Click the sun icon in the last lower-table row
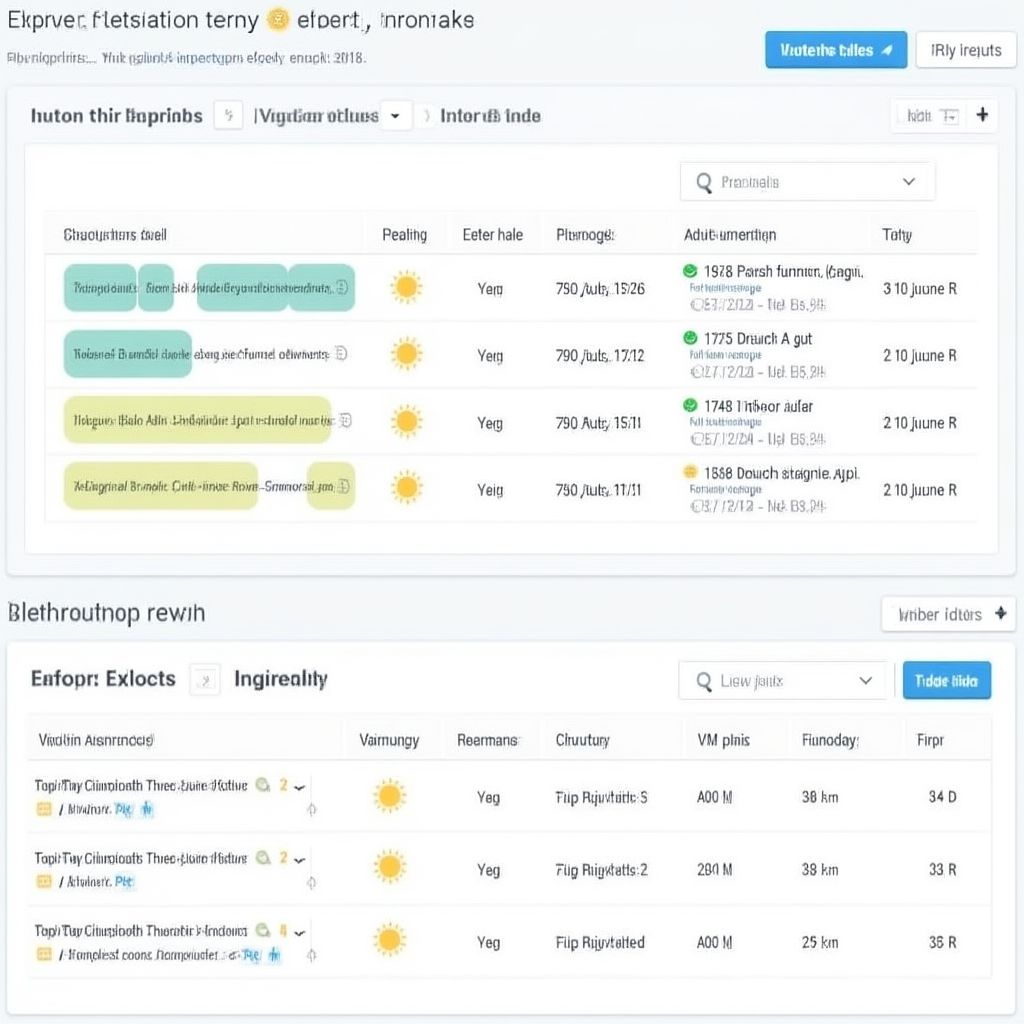 [389, 940]
